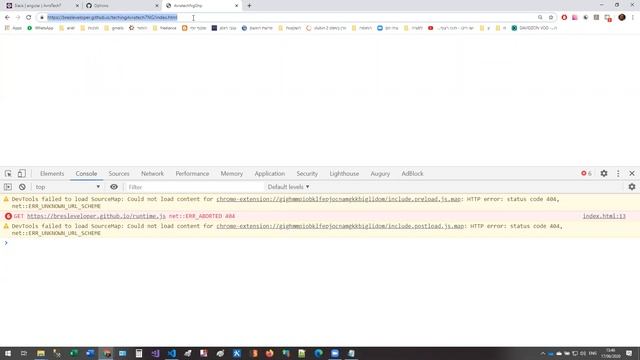
Task: Open the DevTools three-dot customize menu
Action: [x=618, y=173]
